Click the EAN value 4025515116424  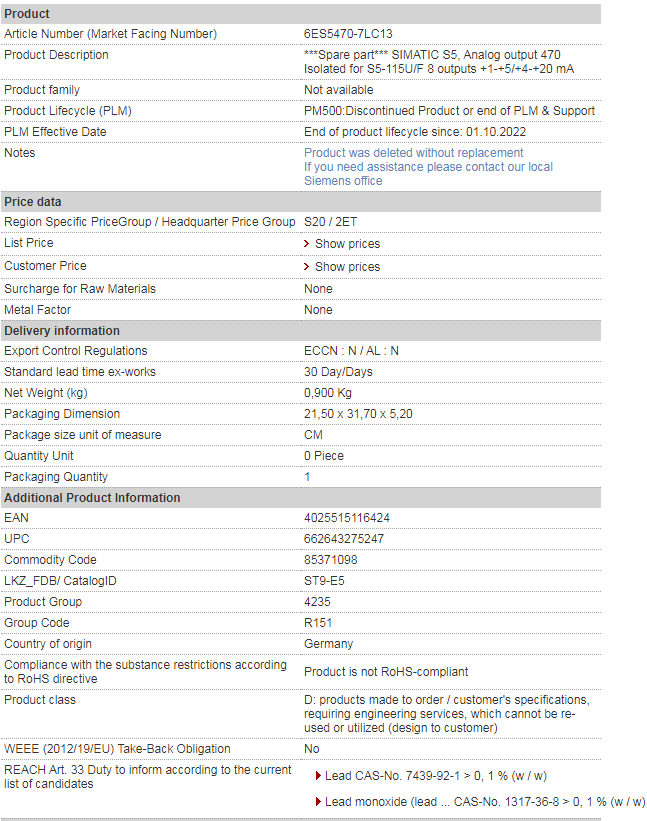tap(347, 518)
